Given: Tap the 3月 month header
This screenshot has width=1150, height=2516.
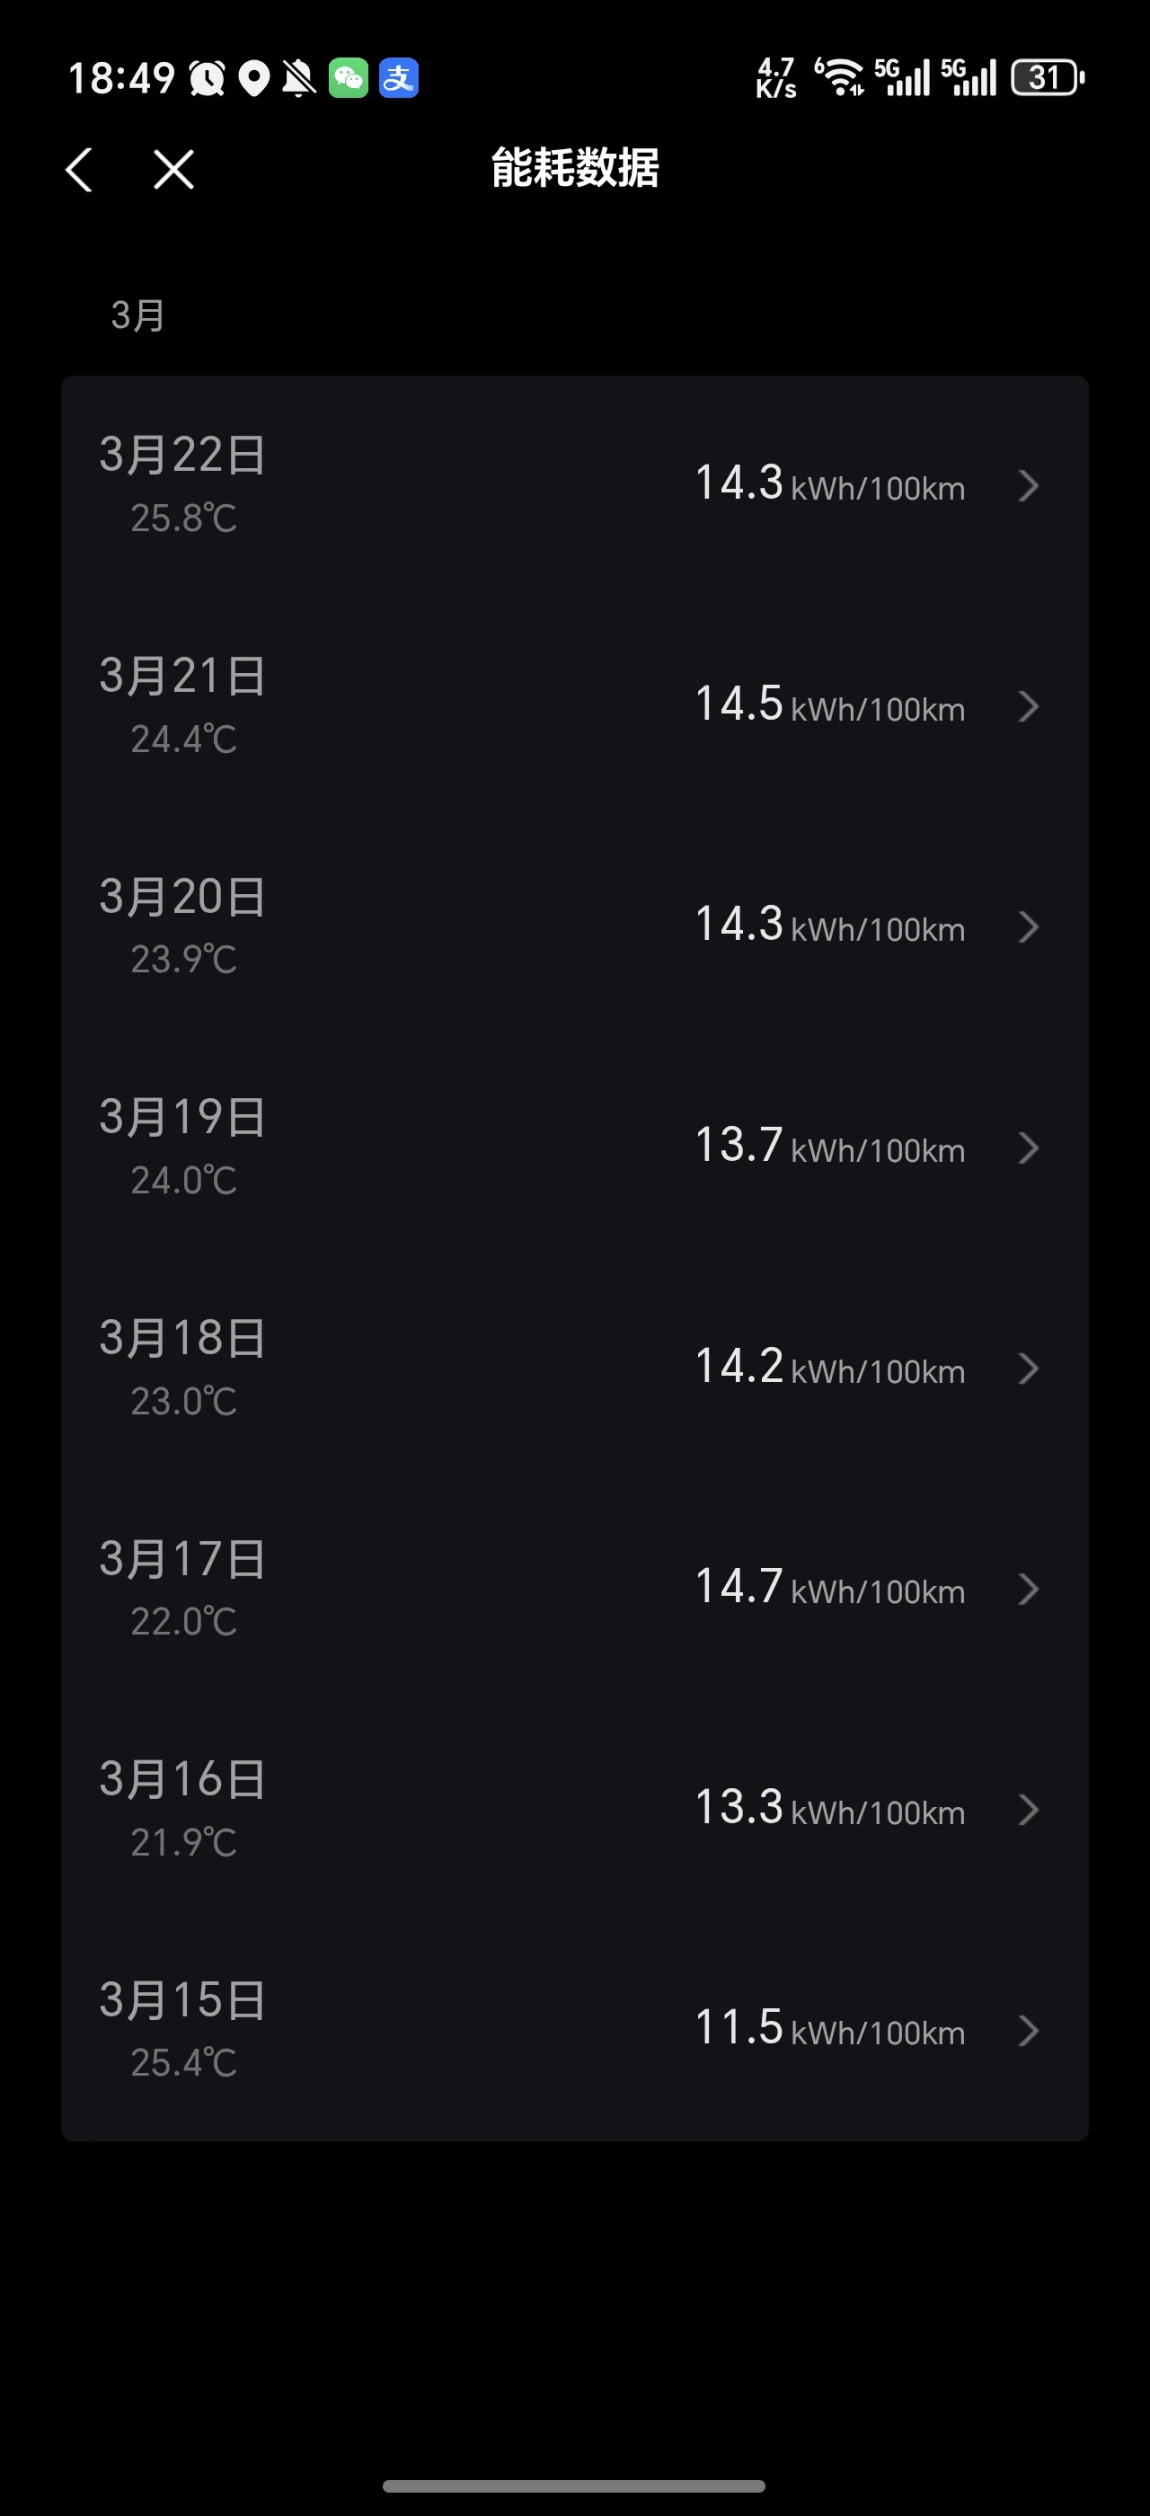Looking at the screenshot, I should point(138,316).
